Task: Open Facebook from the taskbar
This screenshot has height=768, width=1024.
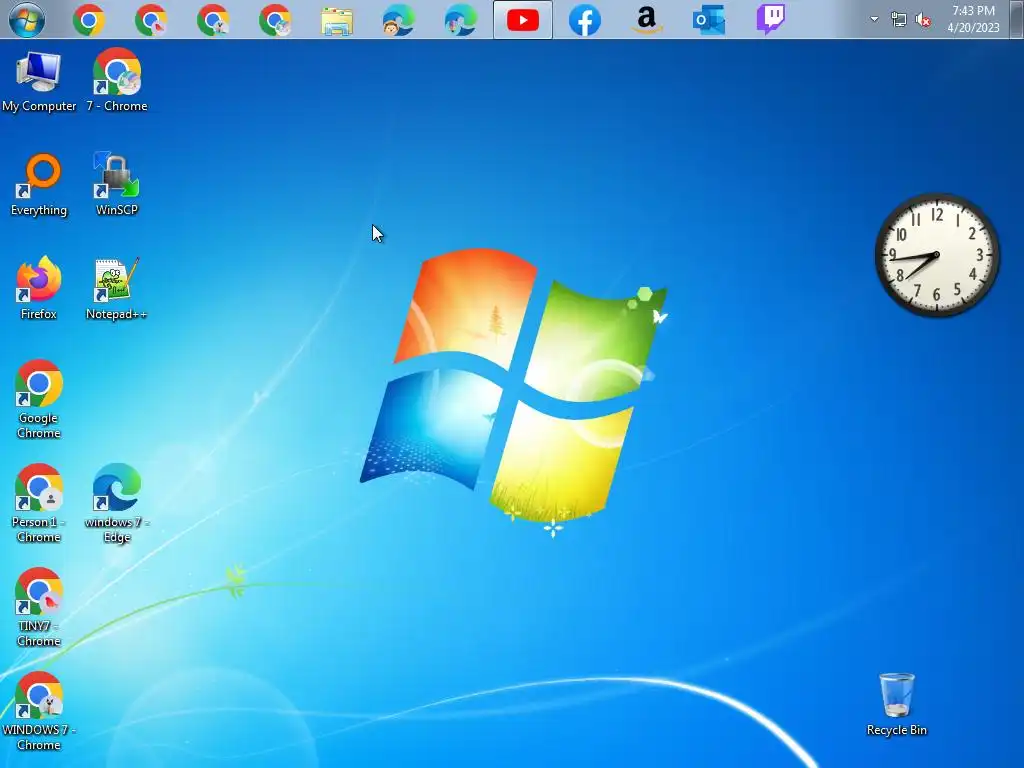Action: tap(584, 20)
